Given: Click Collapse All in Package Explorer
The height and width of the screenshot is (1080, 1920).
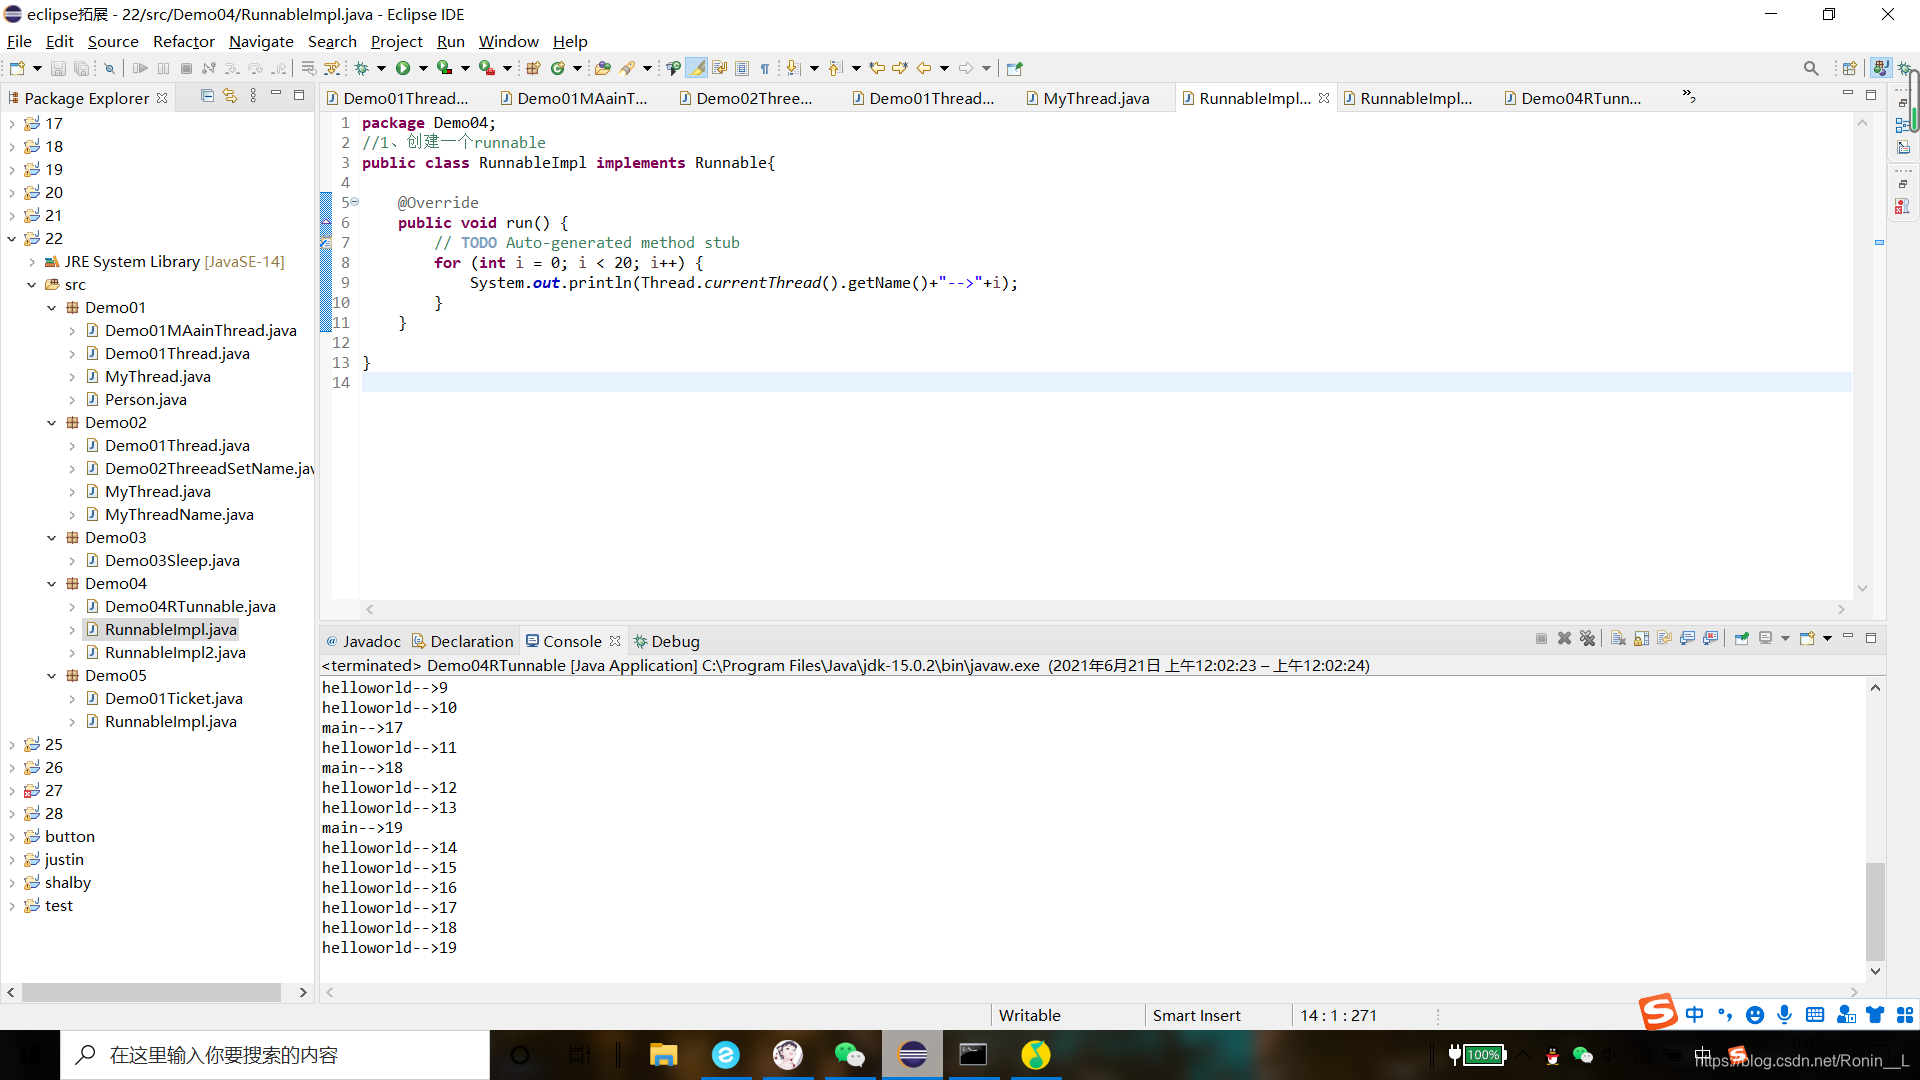Looking at the screenshot, I should (x=207, y=96).
